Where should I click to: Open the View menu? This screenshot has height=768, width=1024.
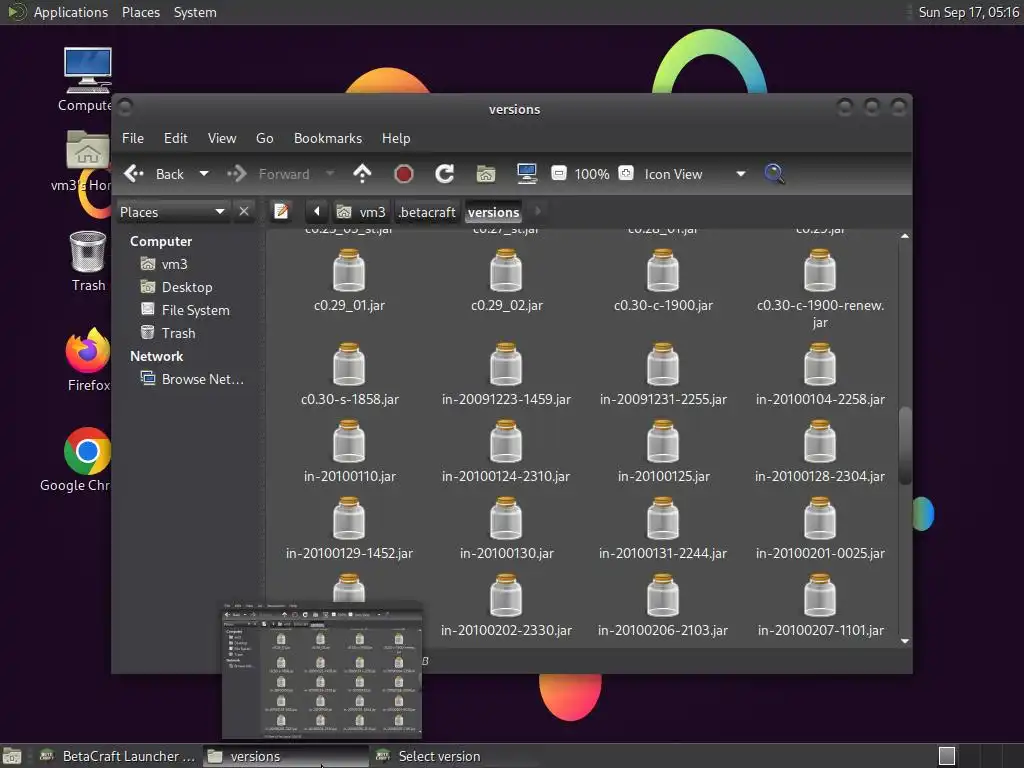(222, 138)
